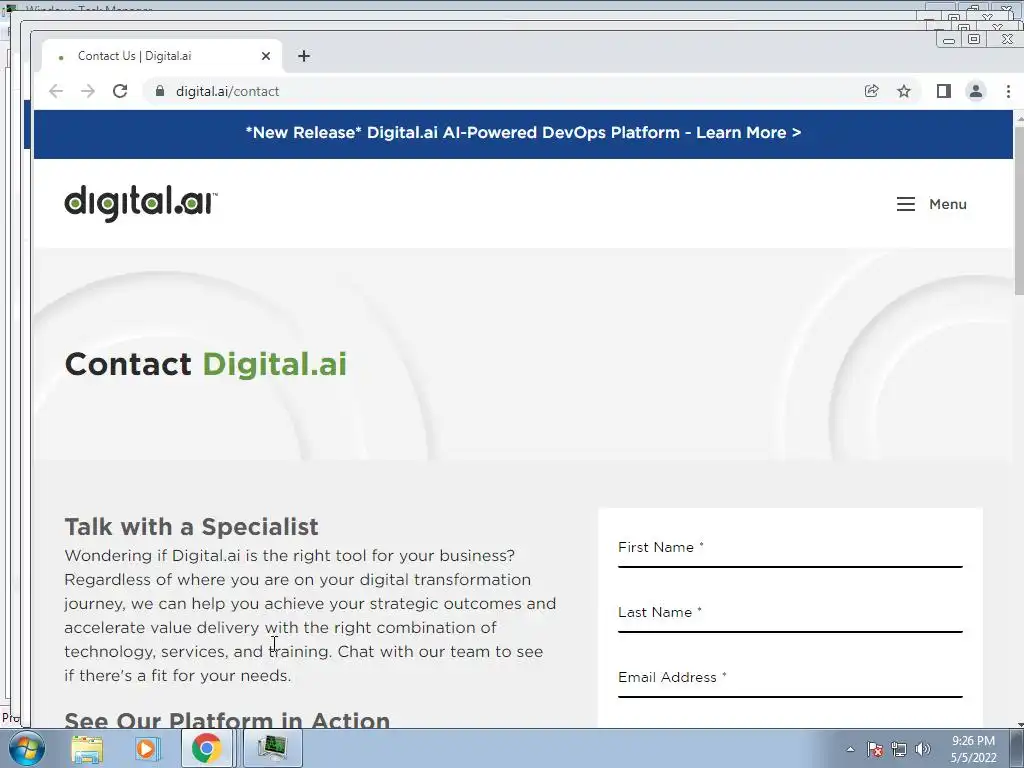The image size is (1024, 768).
Task: Open the volume speaker tray icon
Action: [923, 749]
